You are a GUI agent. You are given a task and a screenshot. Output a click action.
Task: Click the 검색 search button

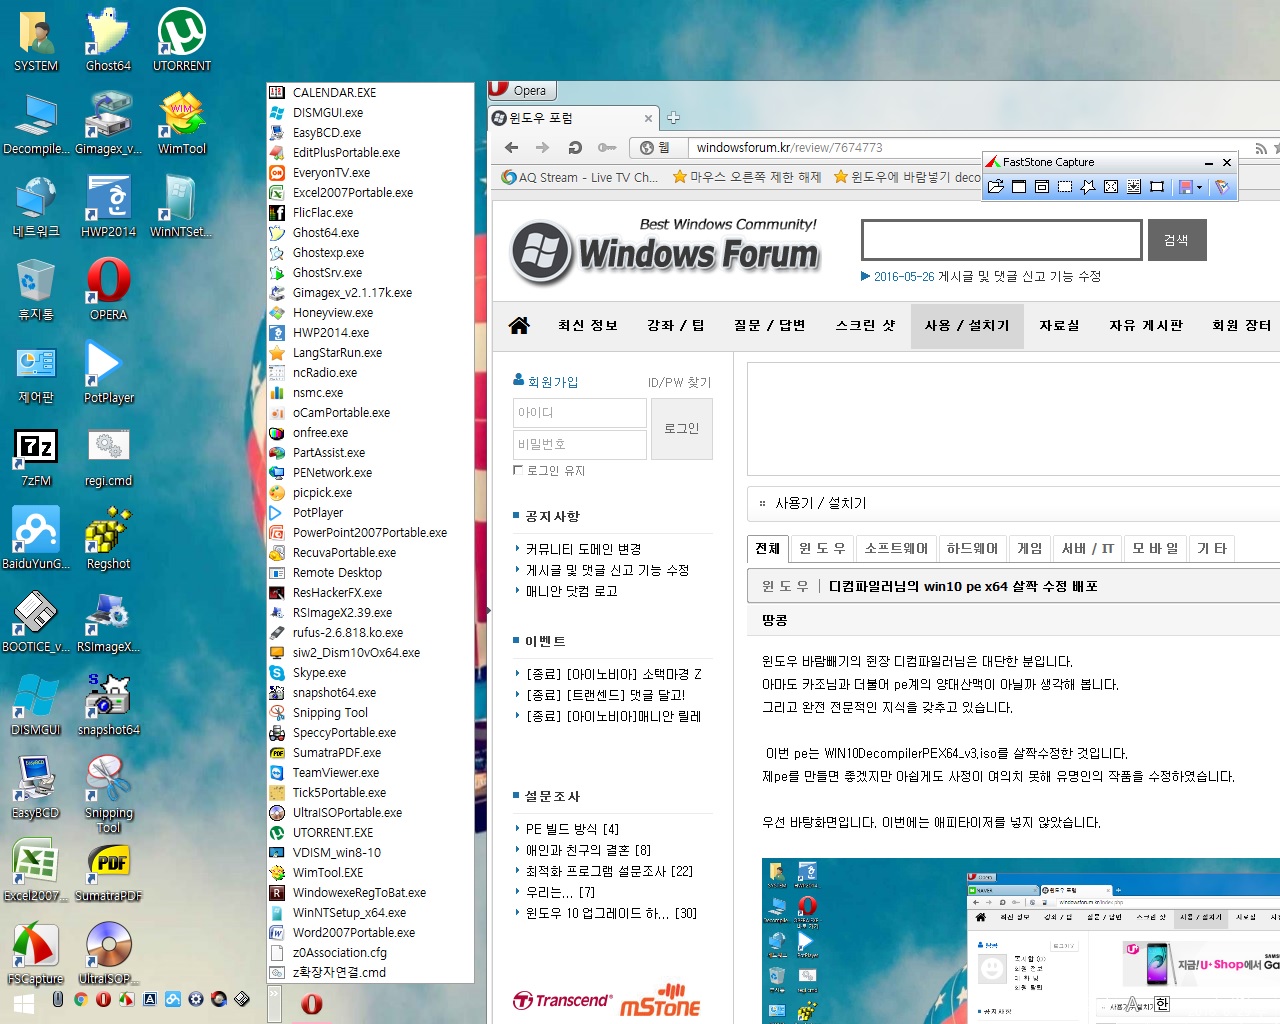point(1177,240)
